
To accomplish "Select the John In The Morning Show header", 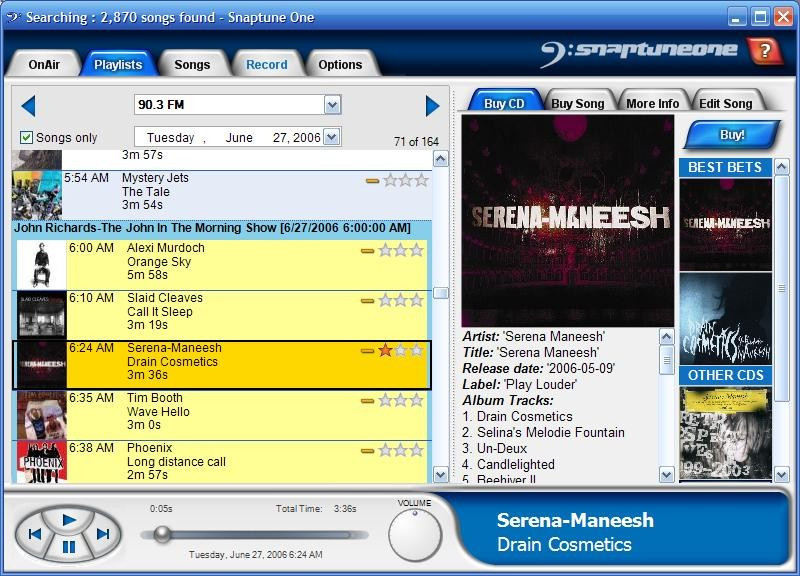I will pyautogui.click(x=221, y=228).
